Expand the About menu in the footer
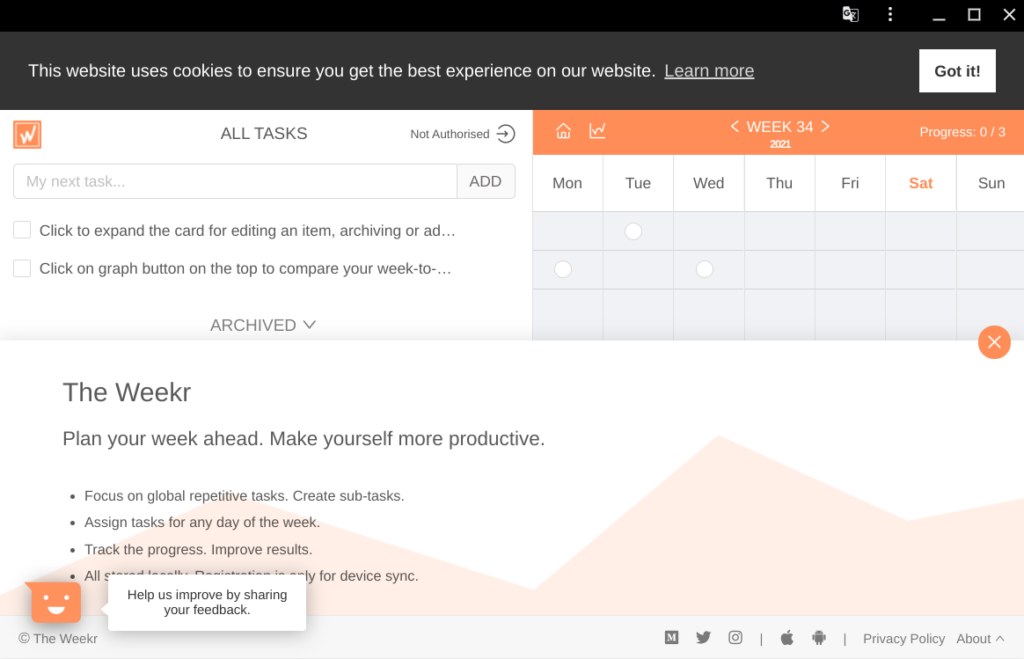The image size is (1024, 659). point(980,639)
